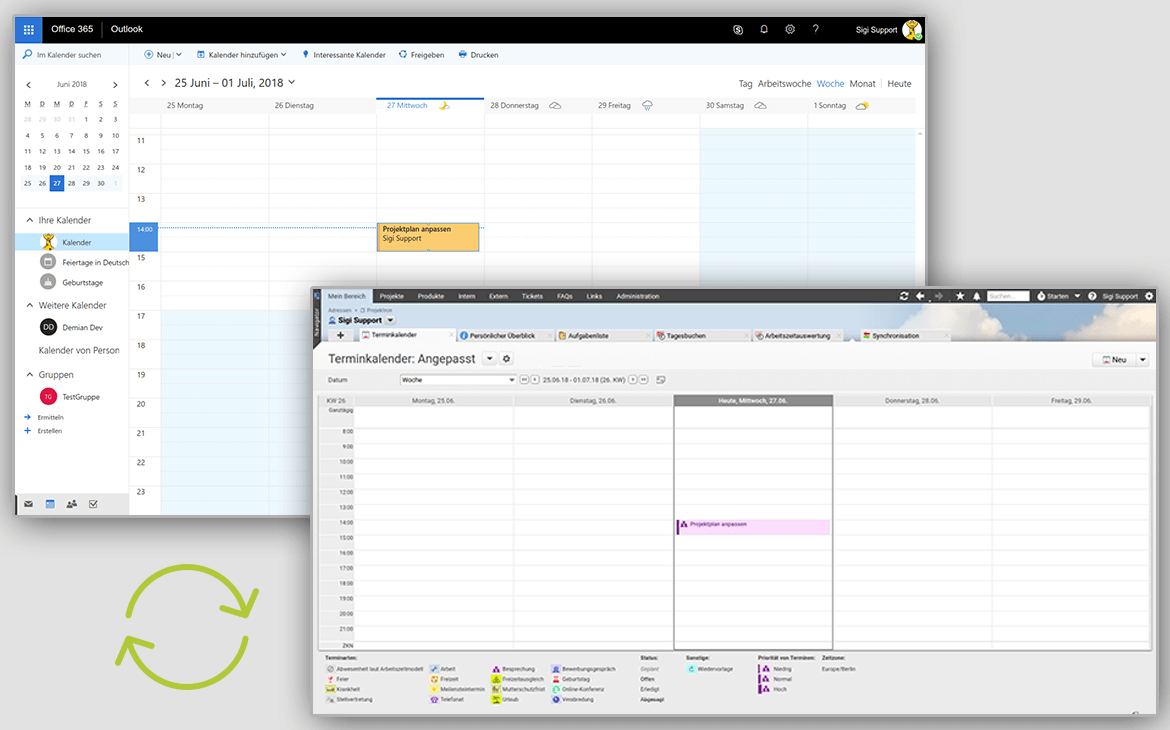Open Outlook help question mark
This screenshot has width=1170, height=730.
pos(816,30)
